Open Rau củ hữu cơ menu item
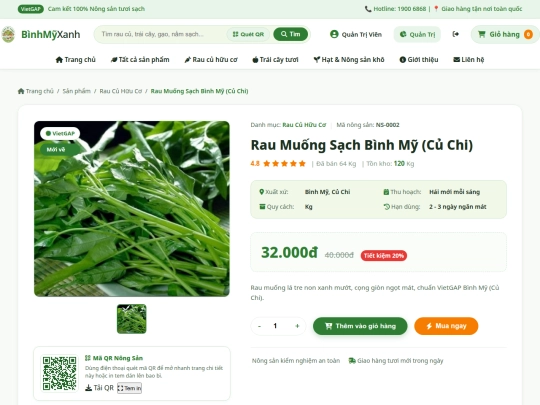This screenshot has width=540, height=405. click(211, 60)
